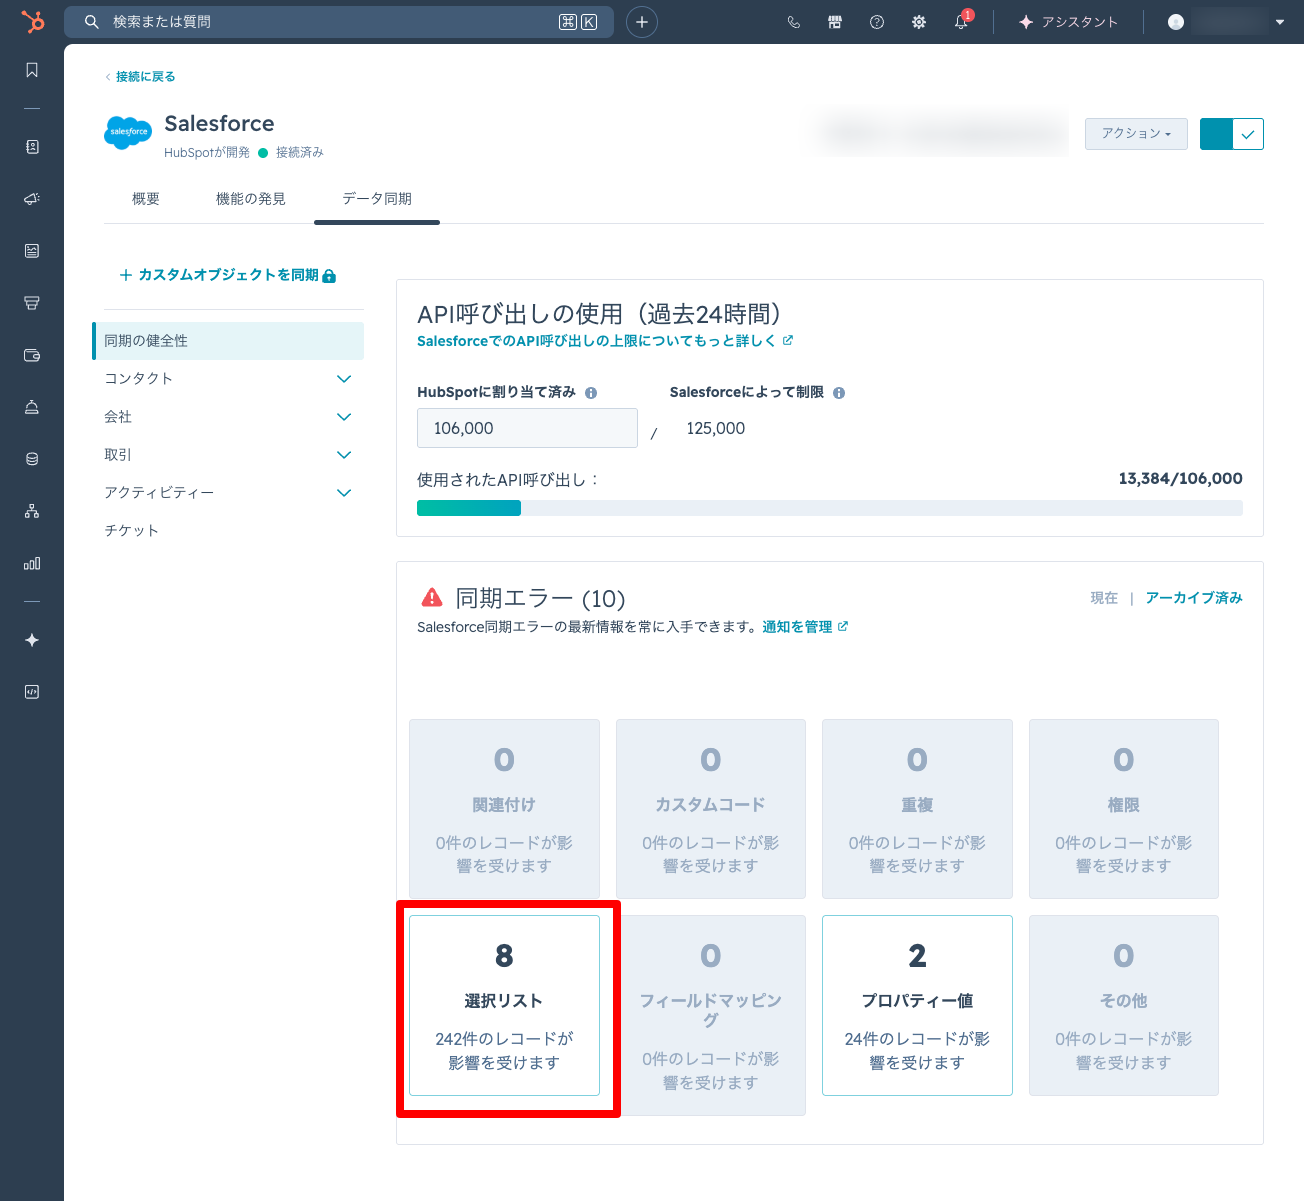The width and height of the screenshot is (1304, 1201).
Task: Click info icon beside HubSpotに割り当て済み
Action: pos(591,393)
